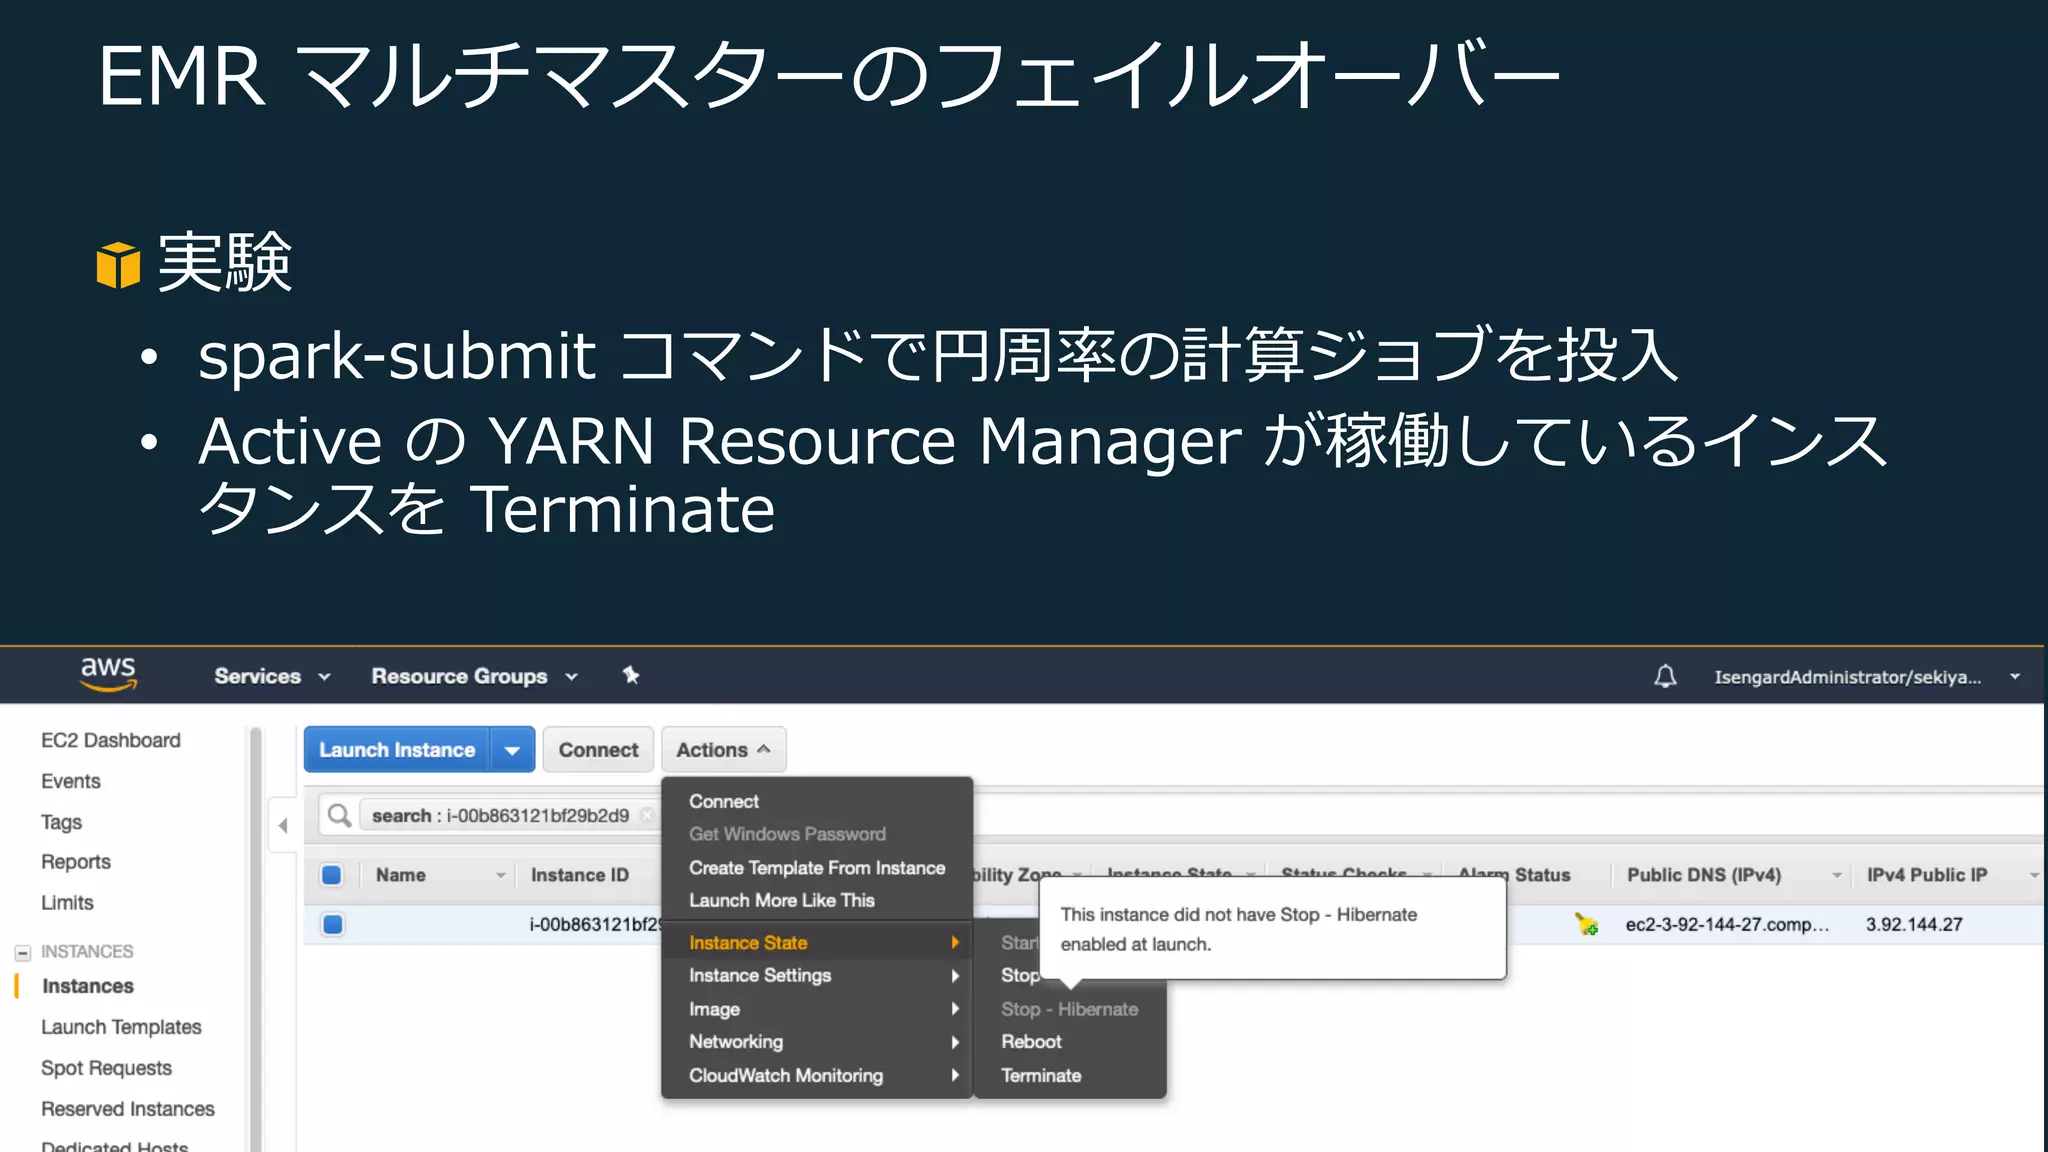Open Spot Requests in the sidebar
The height and width of the screenshot is (1152, 2048).
[x=106, y=1068]
